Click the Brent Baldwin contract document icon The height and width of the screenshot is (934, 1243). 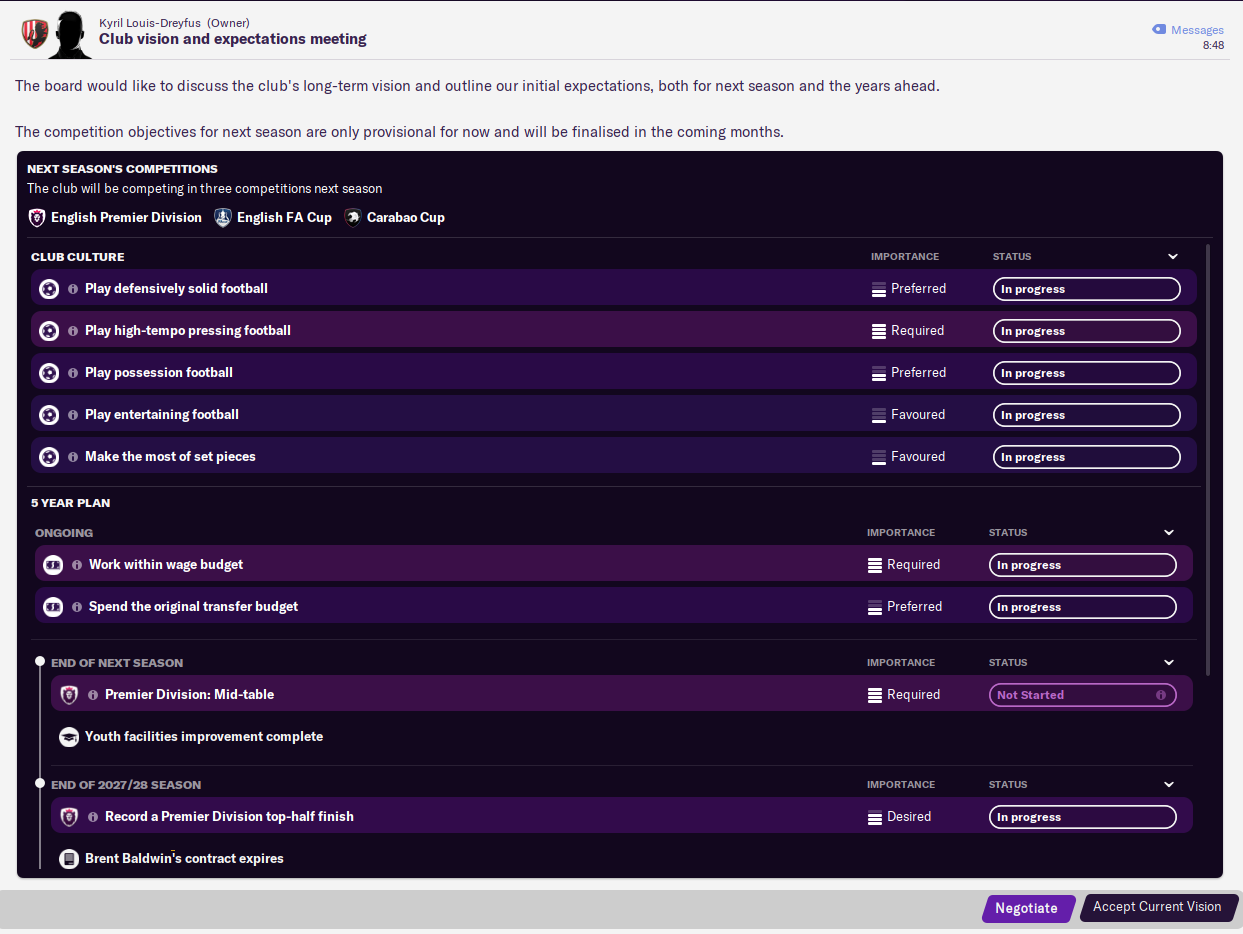click(69, 859)
